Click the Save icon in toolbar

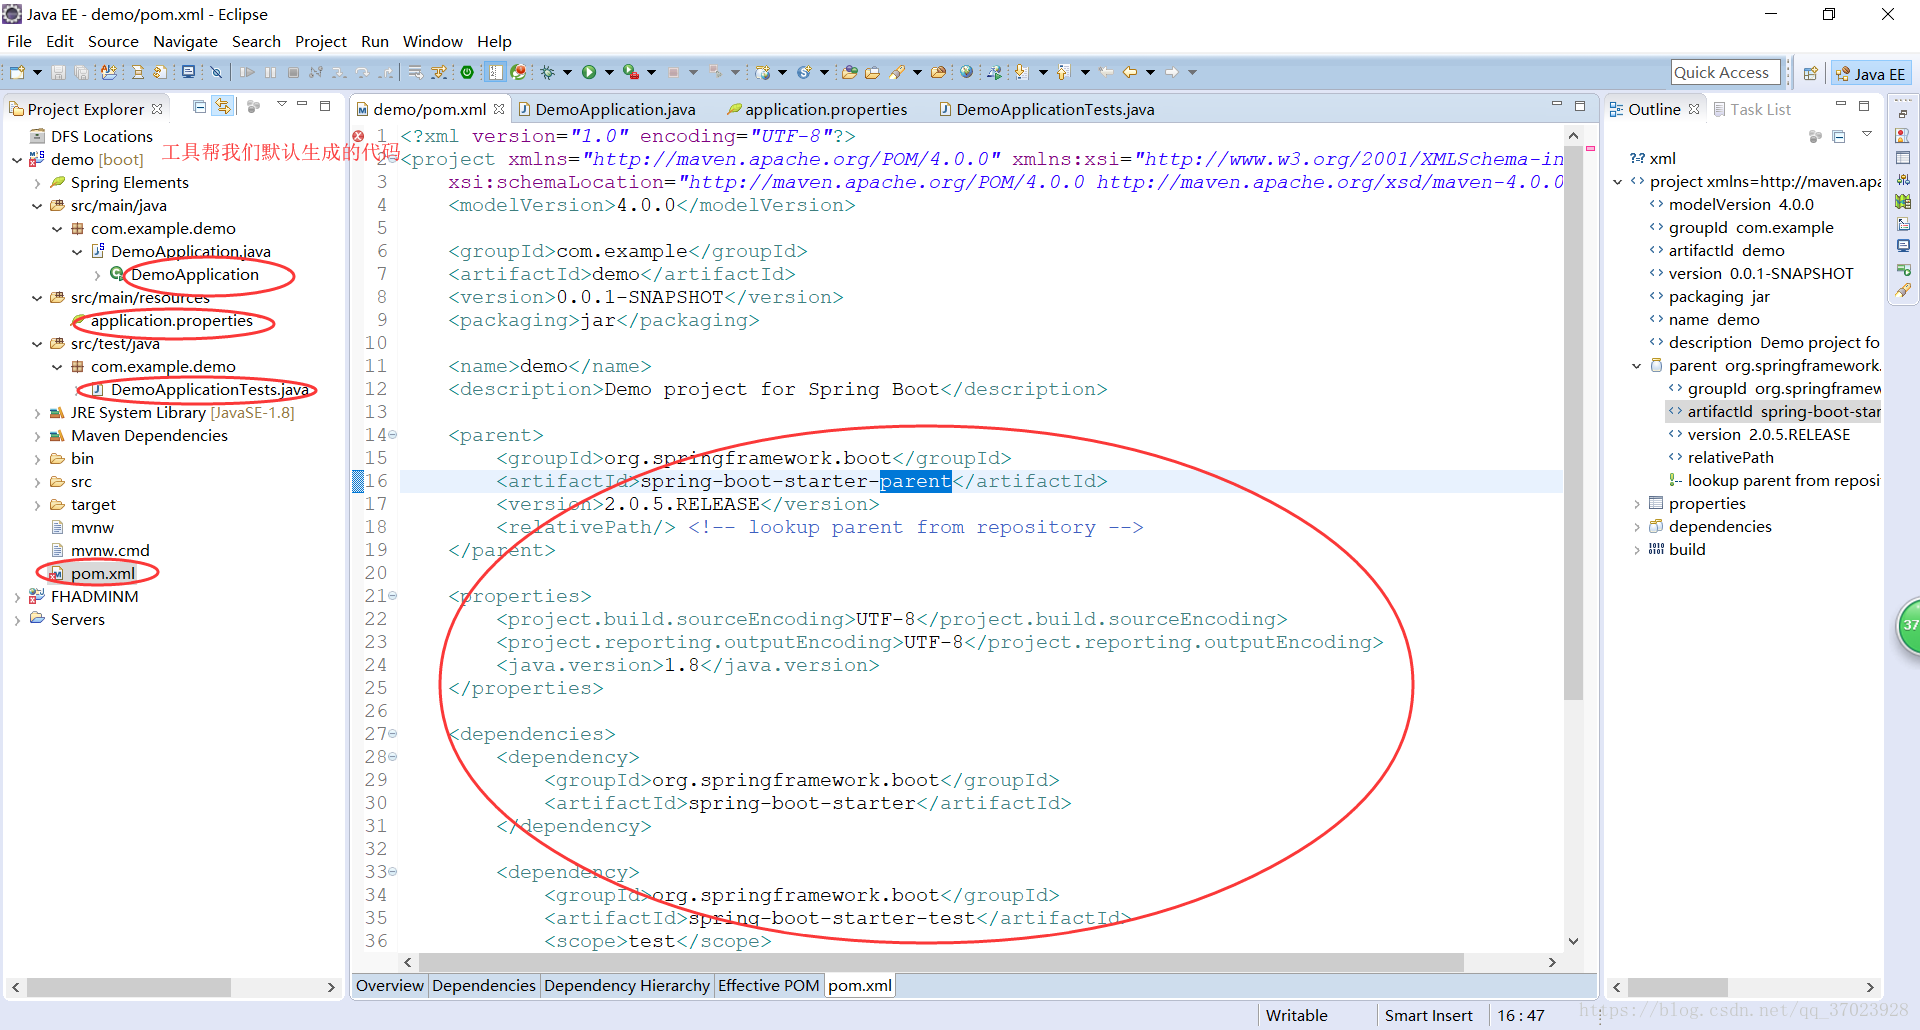pos(58,72)
